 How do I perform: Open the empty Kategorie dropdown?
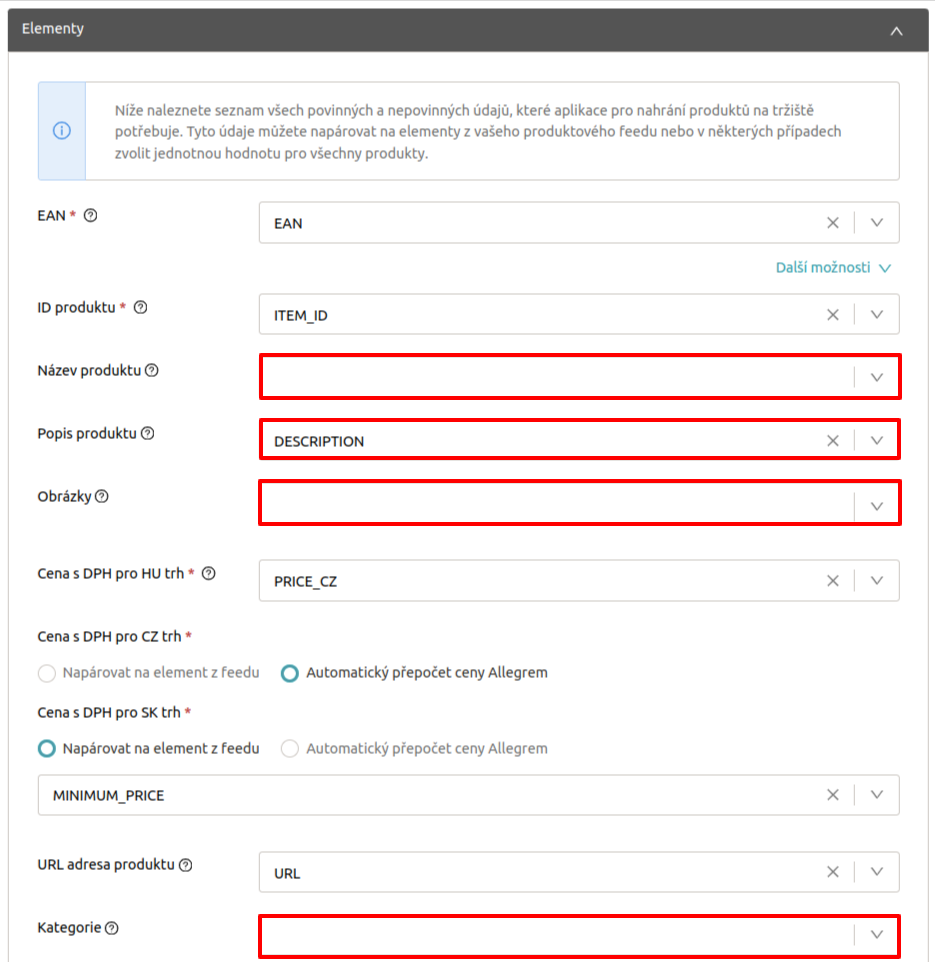click(x=877, y=935)
